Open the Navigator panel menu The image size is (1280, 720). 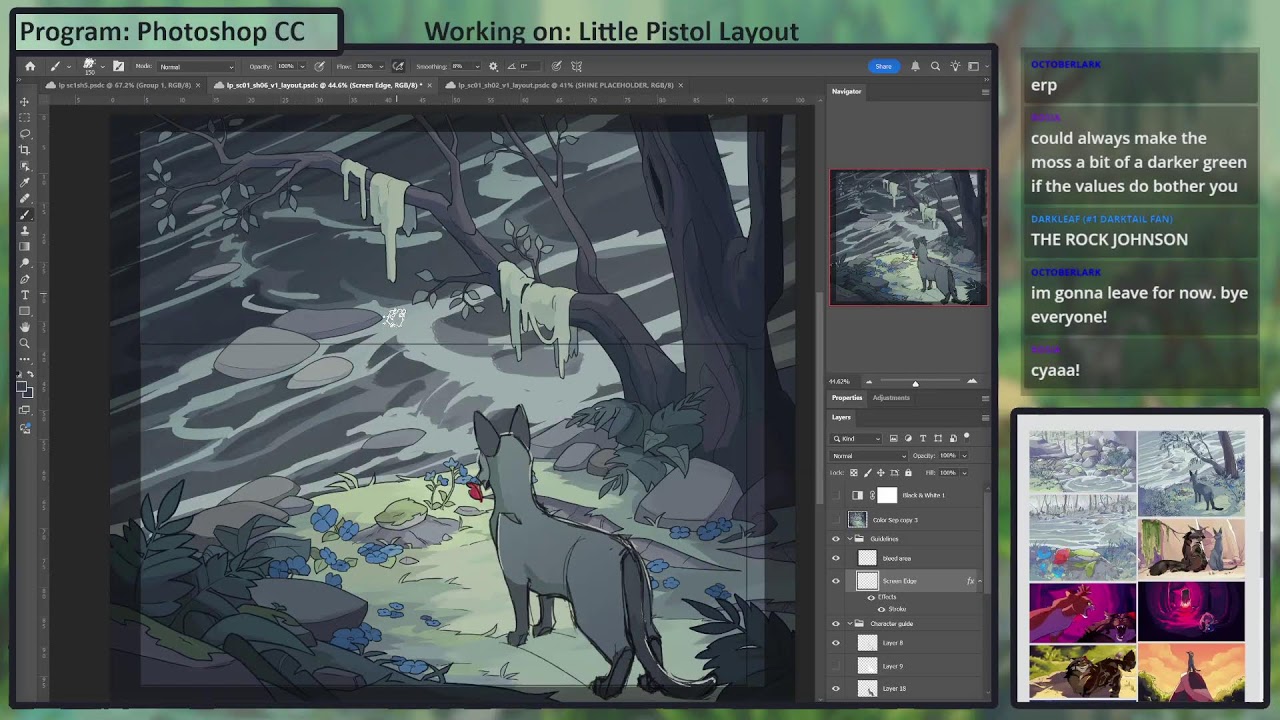point(985,91)
